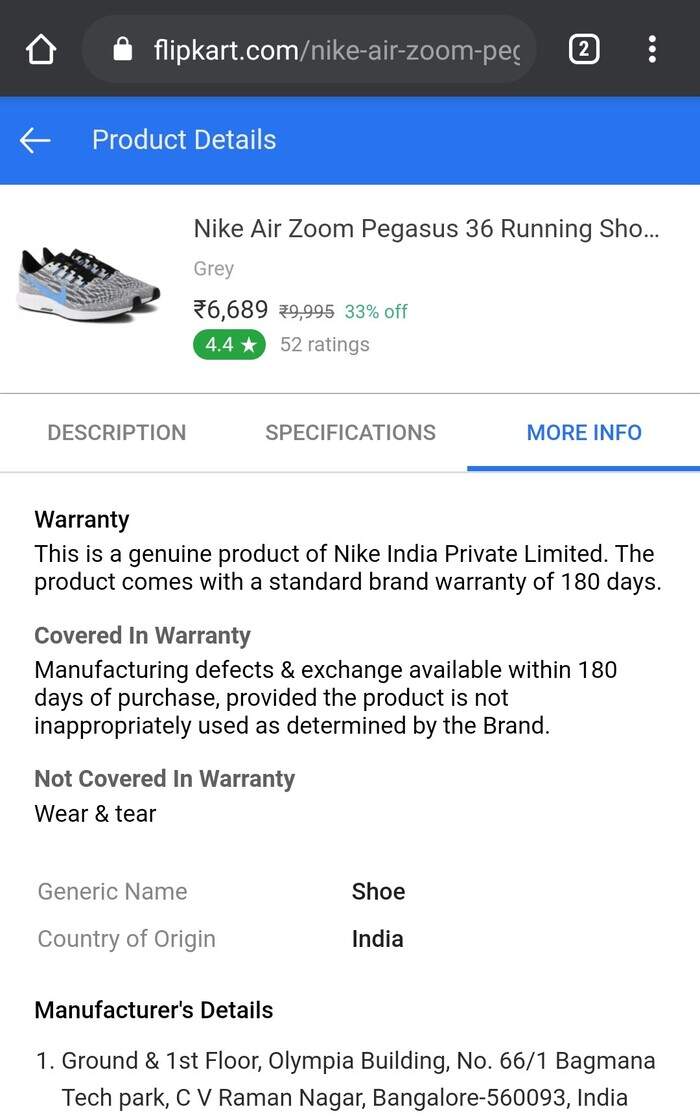700x1120 pixels.
Task: Click the 4.4 rating badge
Action: pos(228,344)
